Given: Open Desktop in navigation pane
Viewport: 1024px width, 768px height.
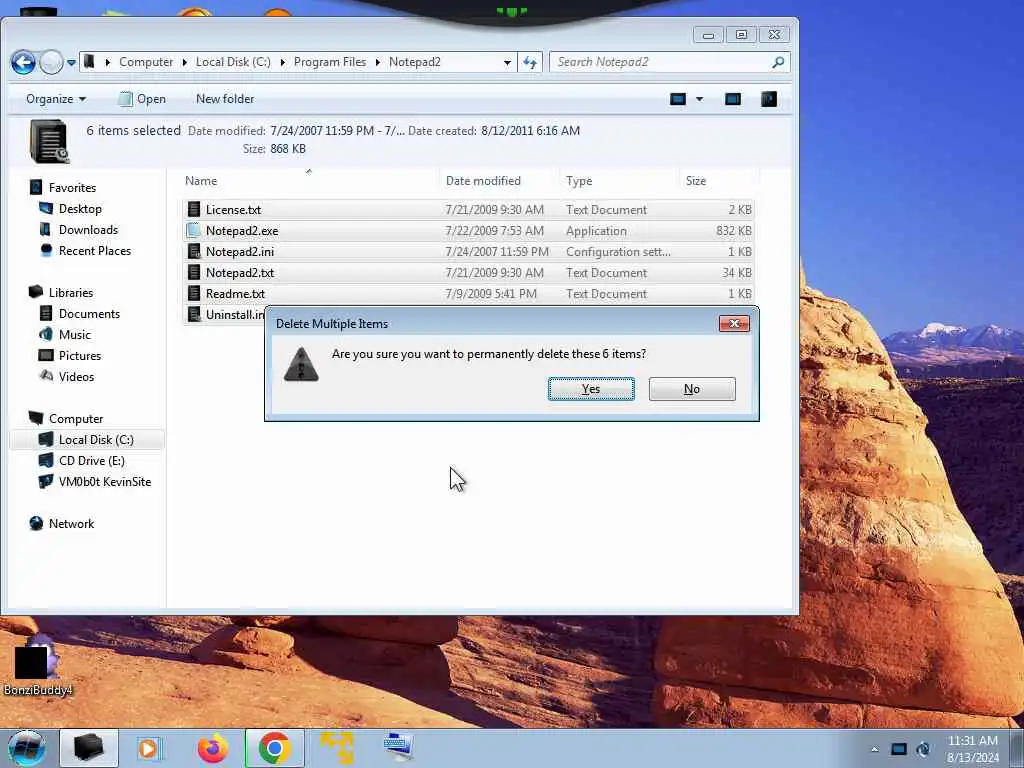Looking at the screenshot, I should [x=80, y=209].
